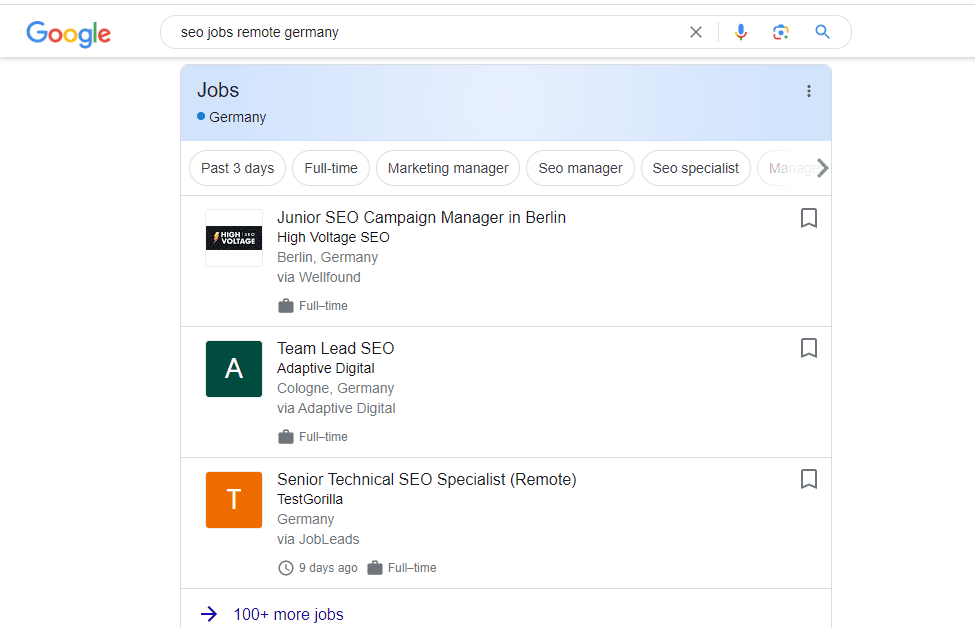Click the Google logo
This screenshot has height=628, width=975.
[x=68, y=33]
